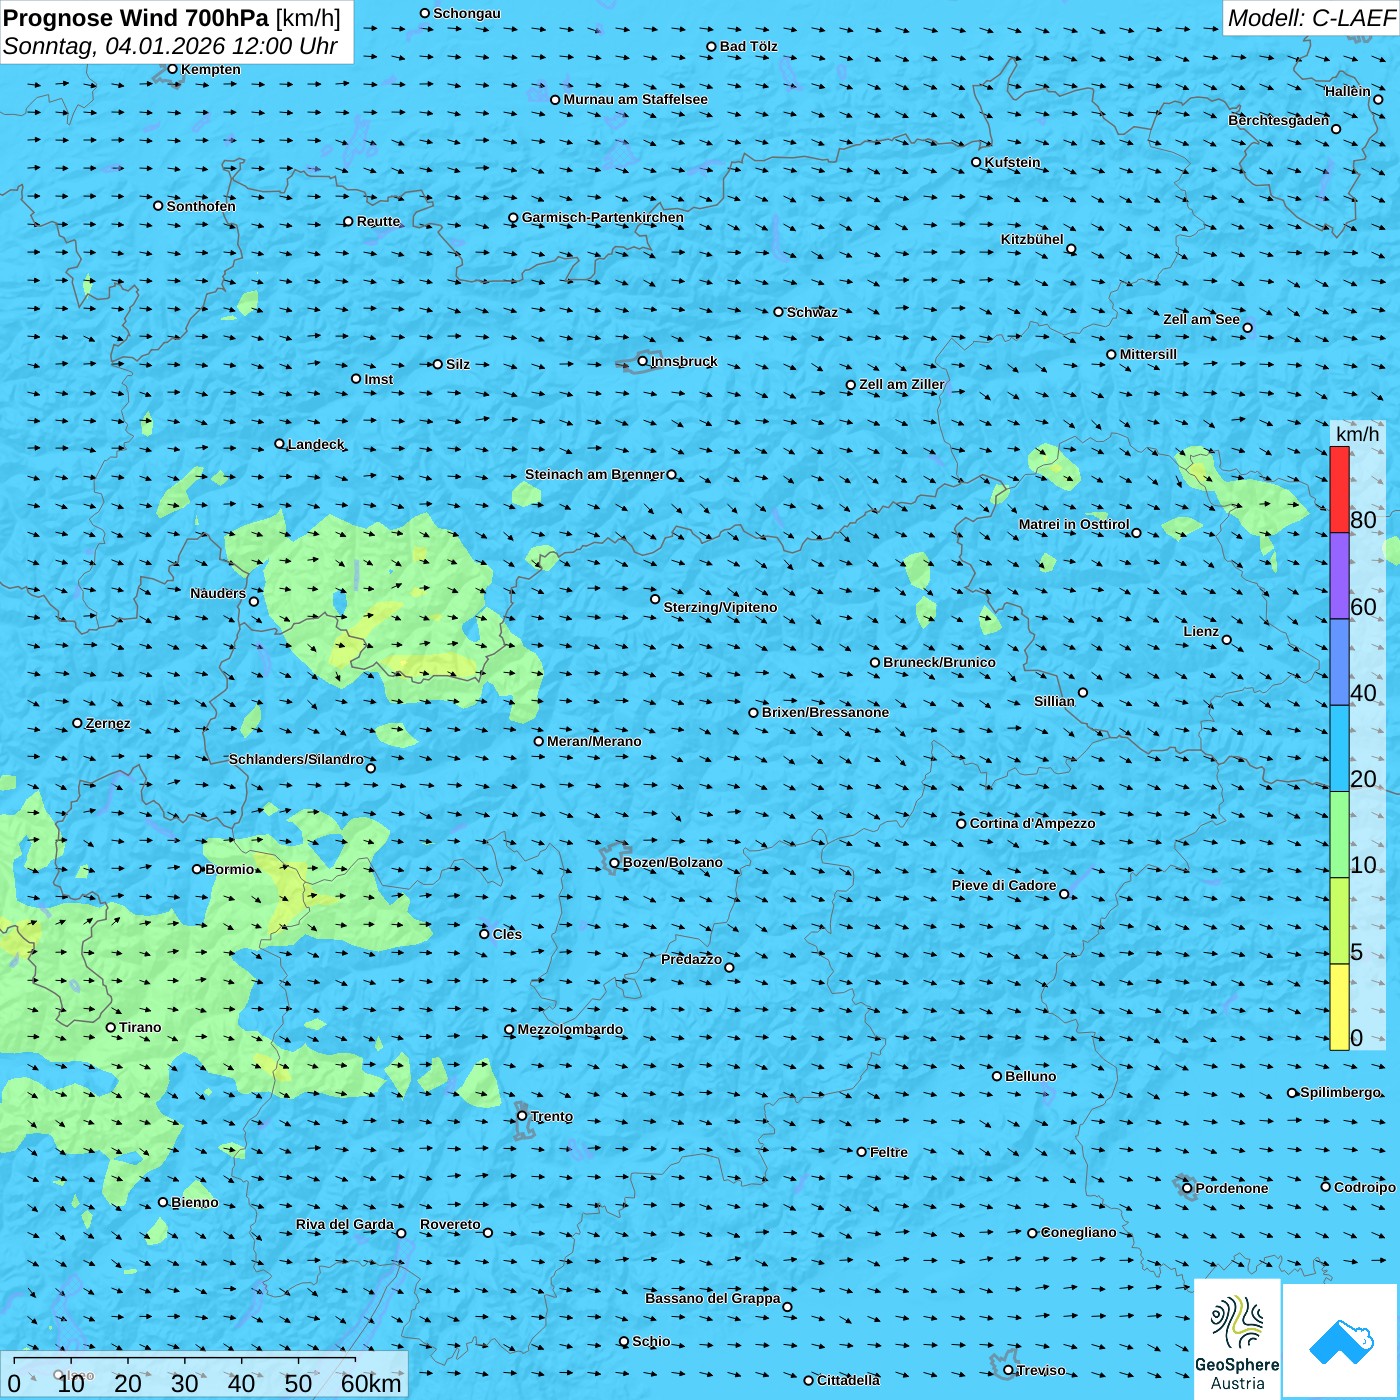This screenshot has width=1400, height=1400.
Task: Click the 'Schlanders/Silandro' label
Action: [296, 759]
